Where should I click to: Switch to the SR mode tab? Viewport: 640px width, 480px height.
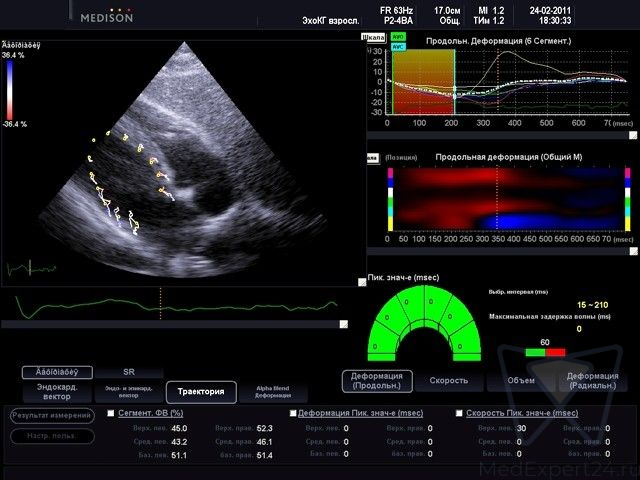tap(129, 372)
